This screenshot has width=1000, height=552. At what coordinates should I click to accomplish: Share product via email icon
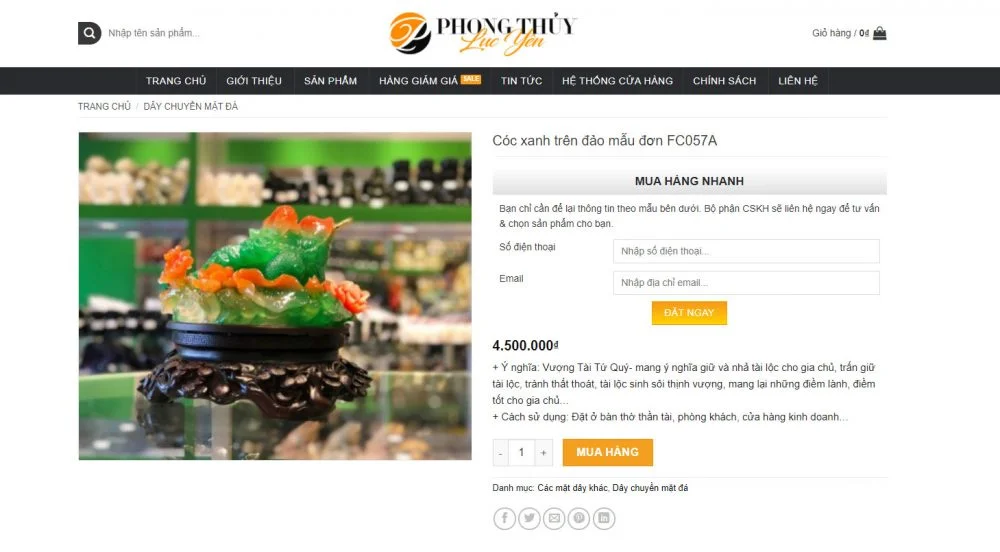(554, 518)
